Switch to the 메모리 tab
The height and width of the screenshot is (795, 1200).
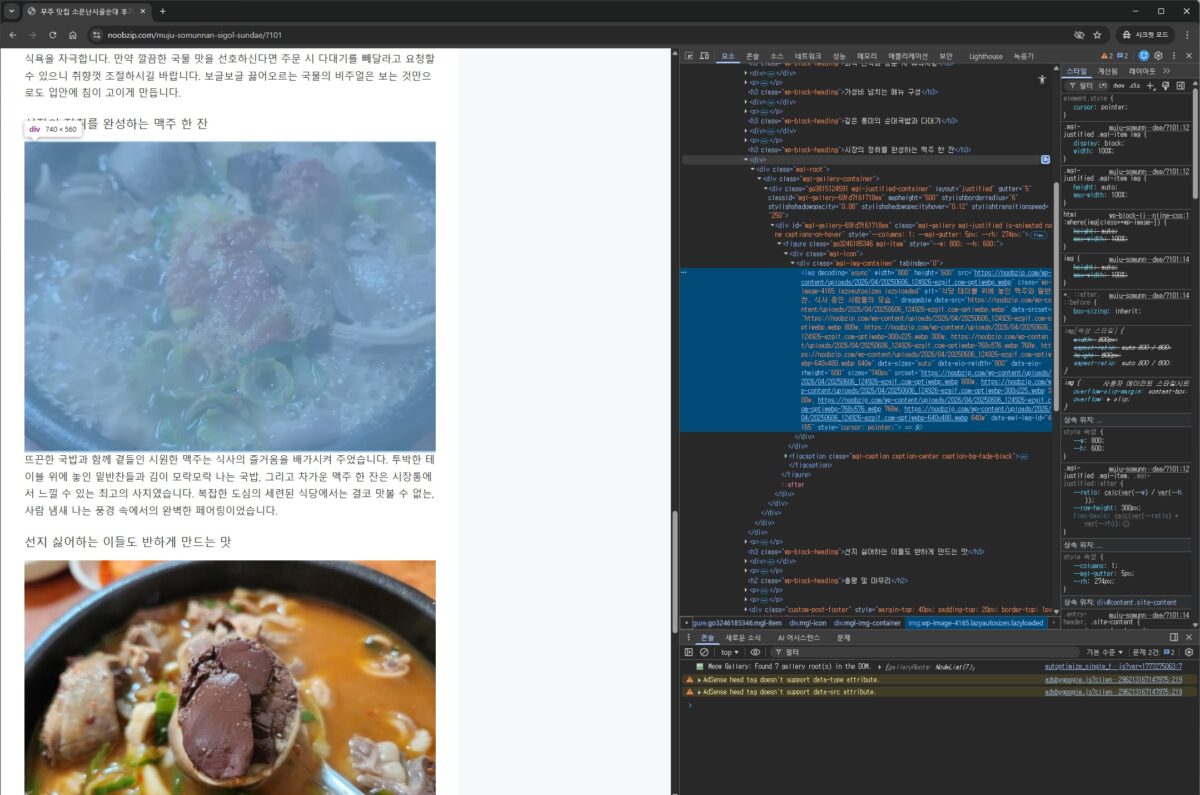pyautogui.click(x=867, y=56)
